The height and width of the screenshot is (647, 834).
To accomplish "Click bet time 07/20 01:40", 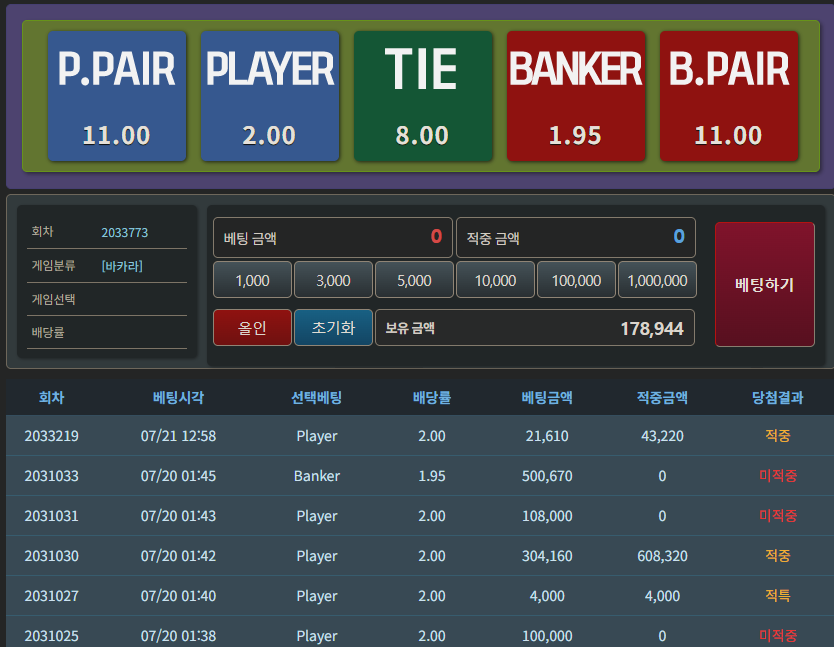I will [178, 596].
